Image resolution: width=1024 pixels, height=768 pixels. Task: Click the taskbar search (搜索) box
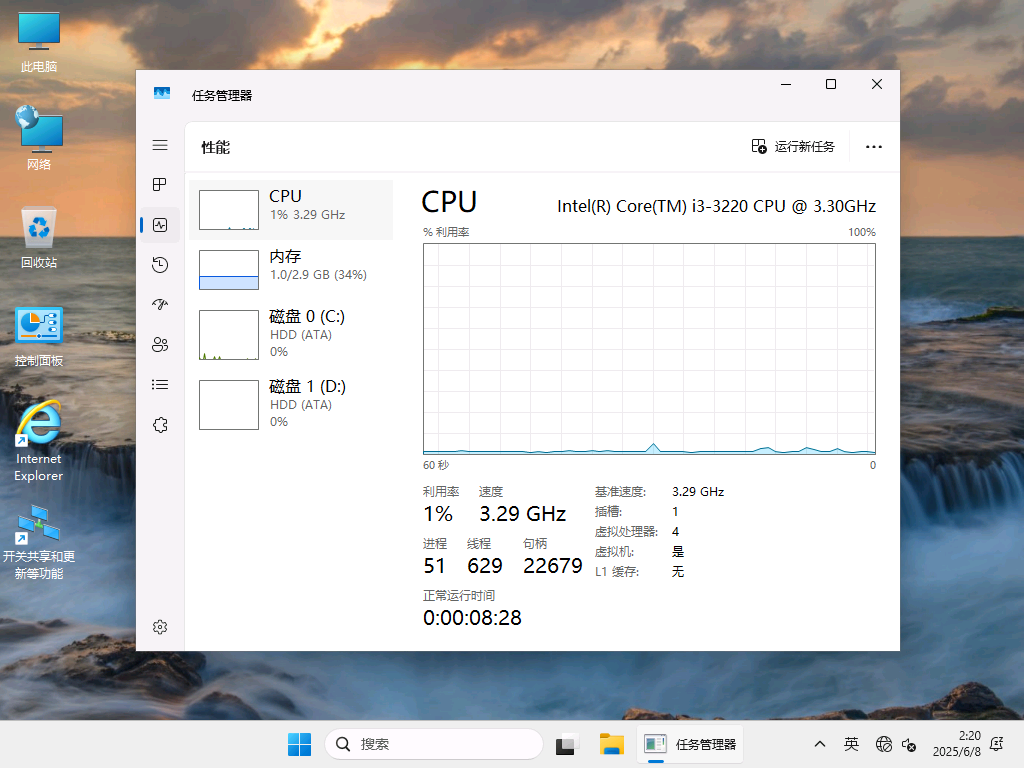(434, 744)
